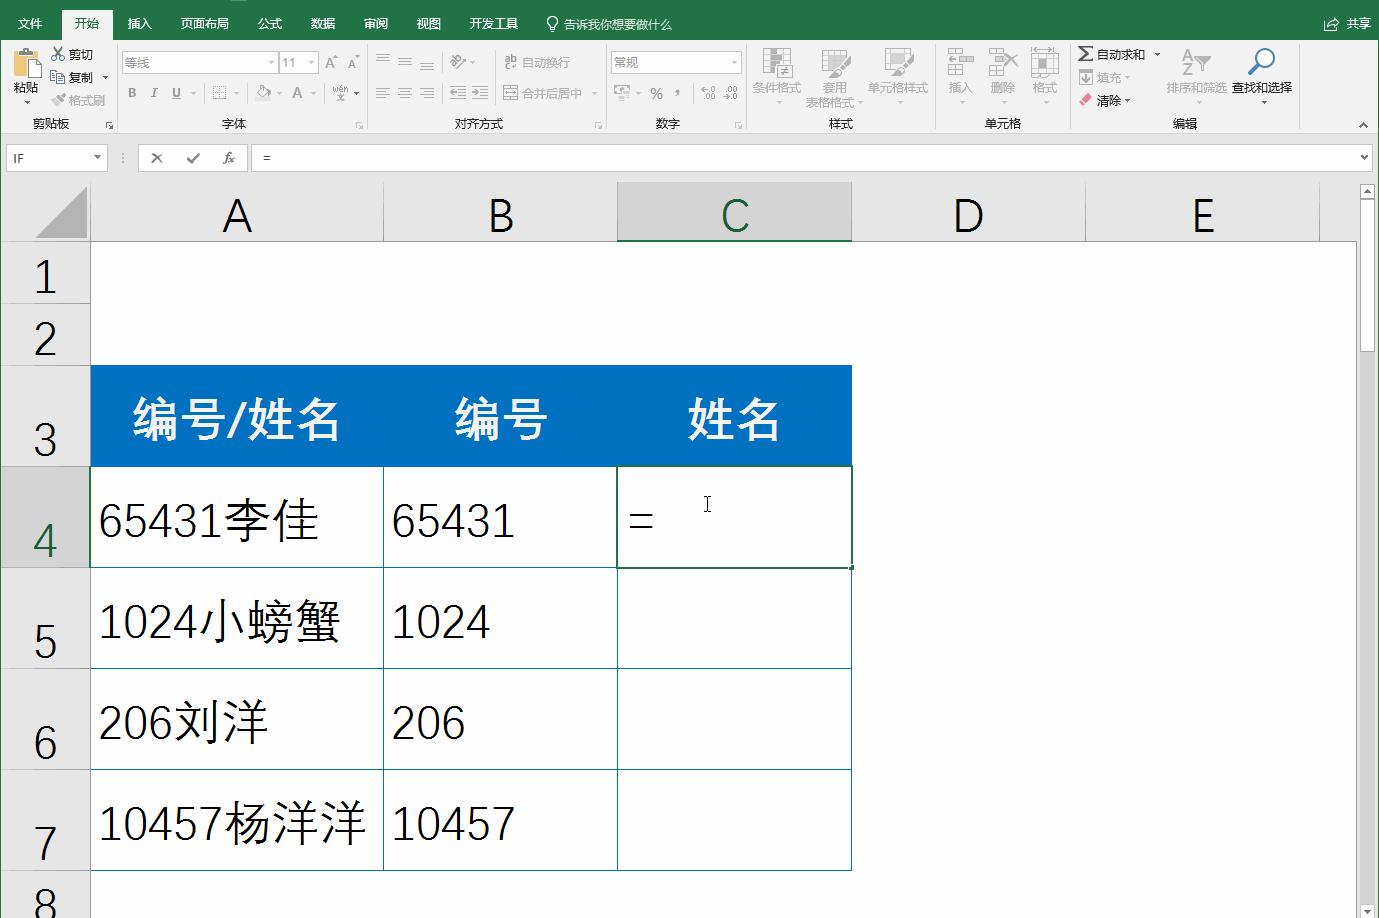The height and width of the screenshot is (918, 1379).
Task: Apply italic formatting to selection
Action: click(153, 92)
